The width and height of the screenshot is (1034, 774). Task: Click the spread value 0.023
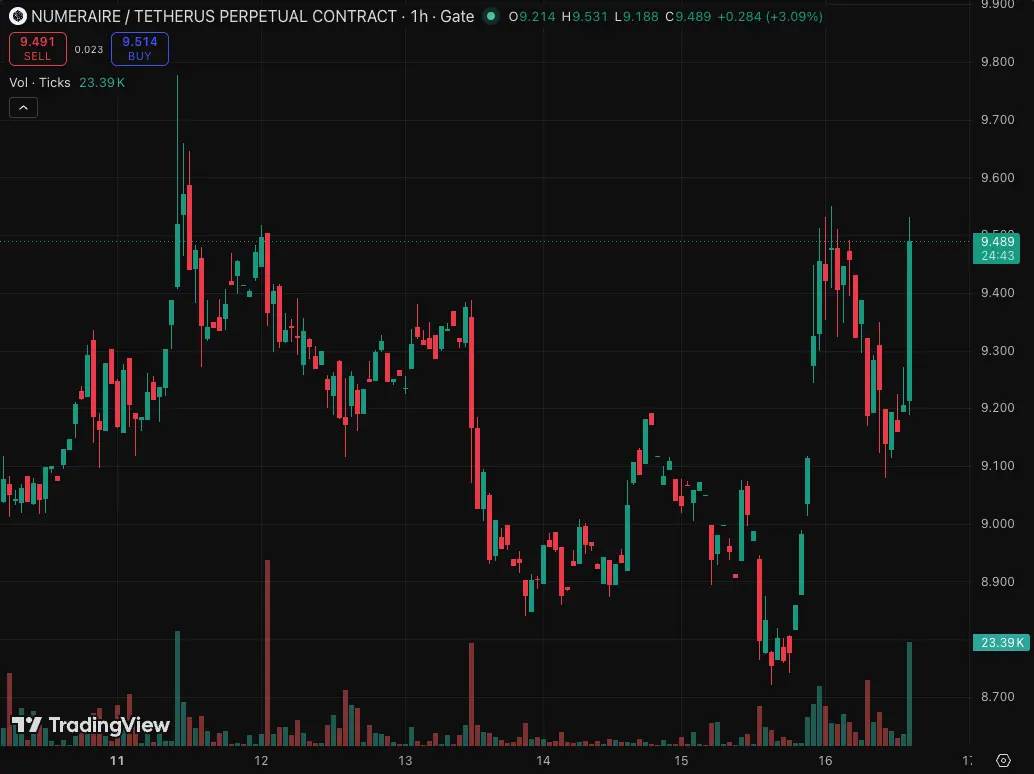89,49
